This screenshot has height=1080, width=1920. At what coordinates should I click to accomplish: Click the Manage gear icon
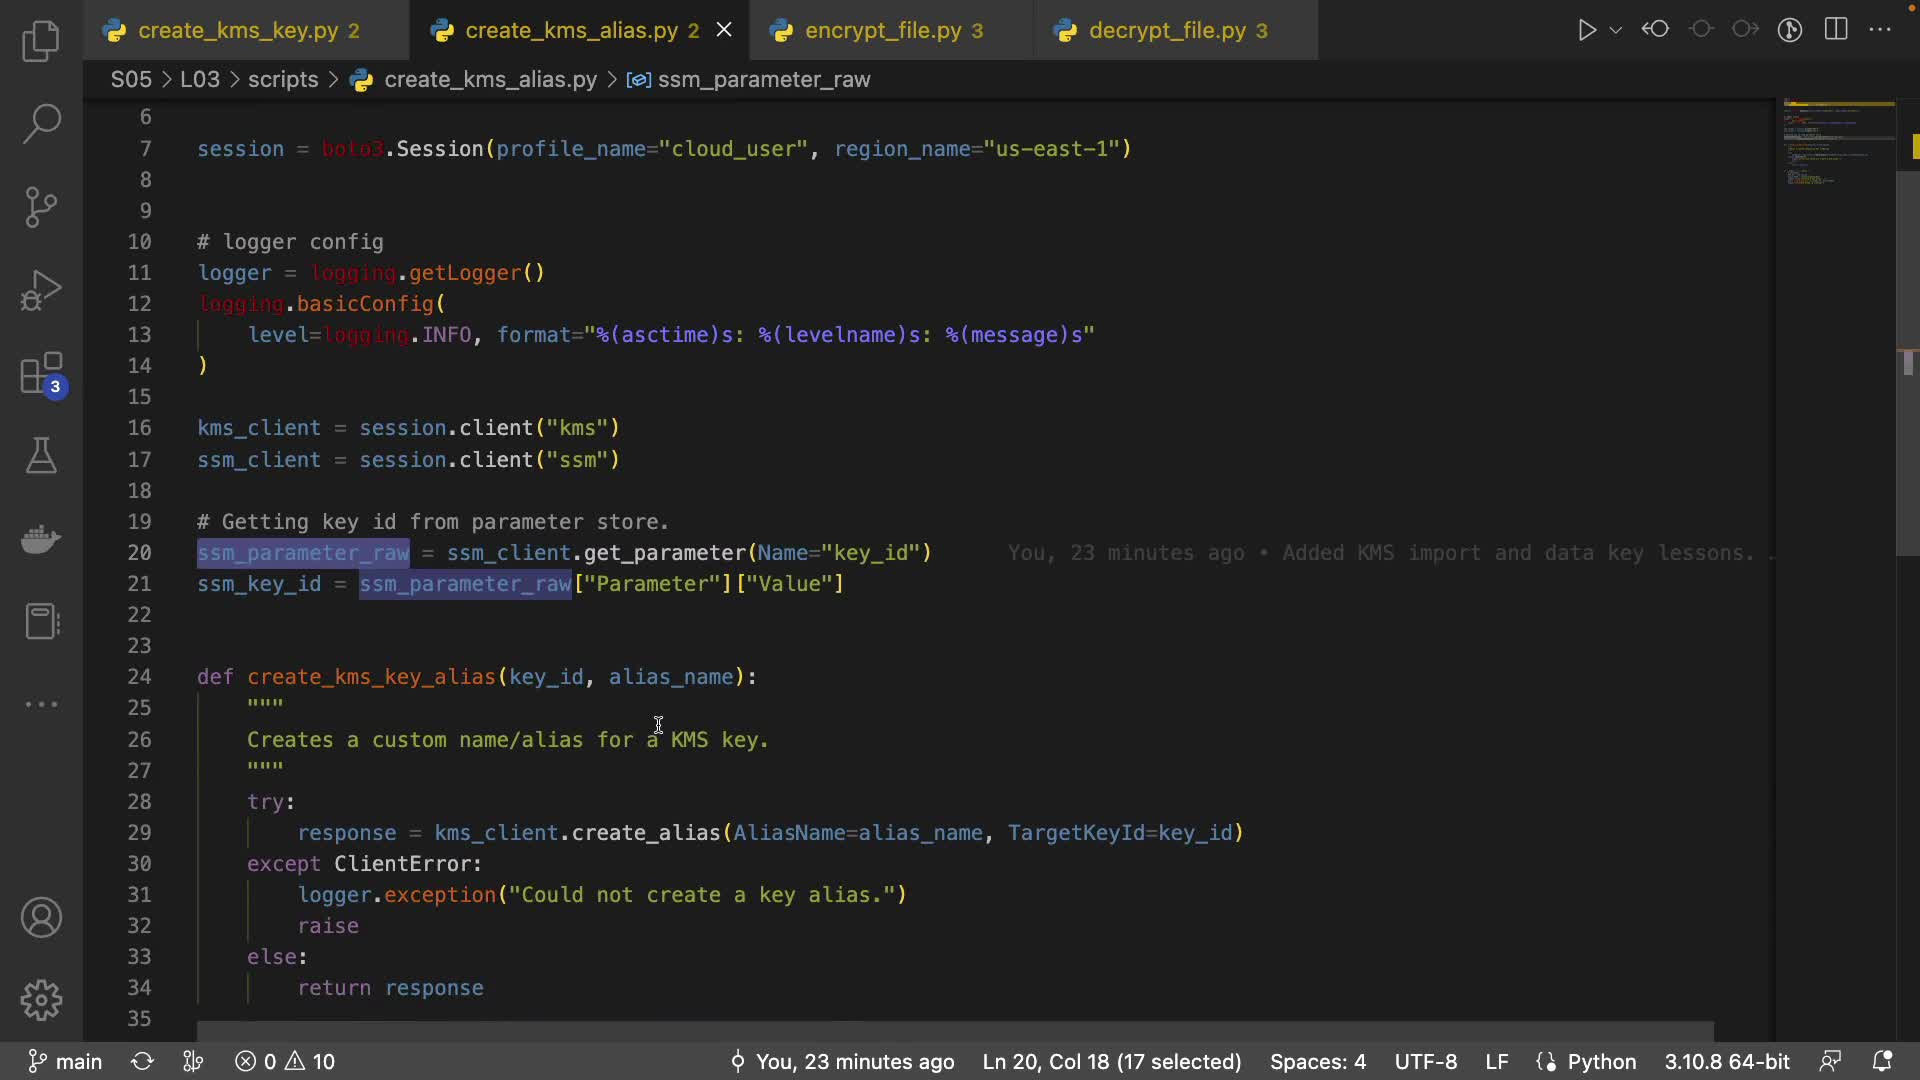pyautogui.click(x=41, y=1000)
